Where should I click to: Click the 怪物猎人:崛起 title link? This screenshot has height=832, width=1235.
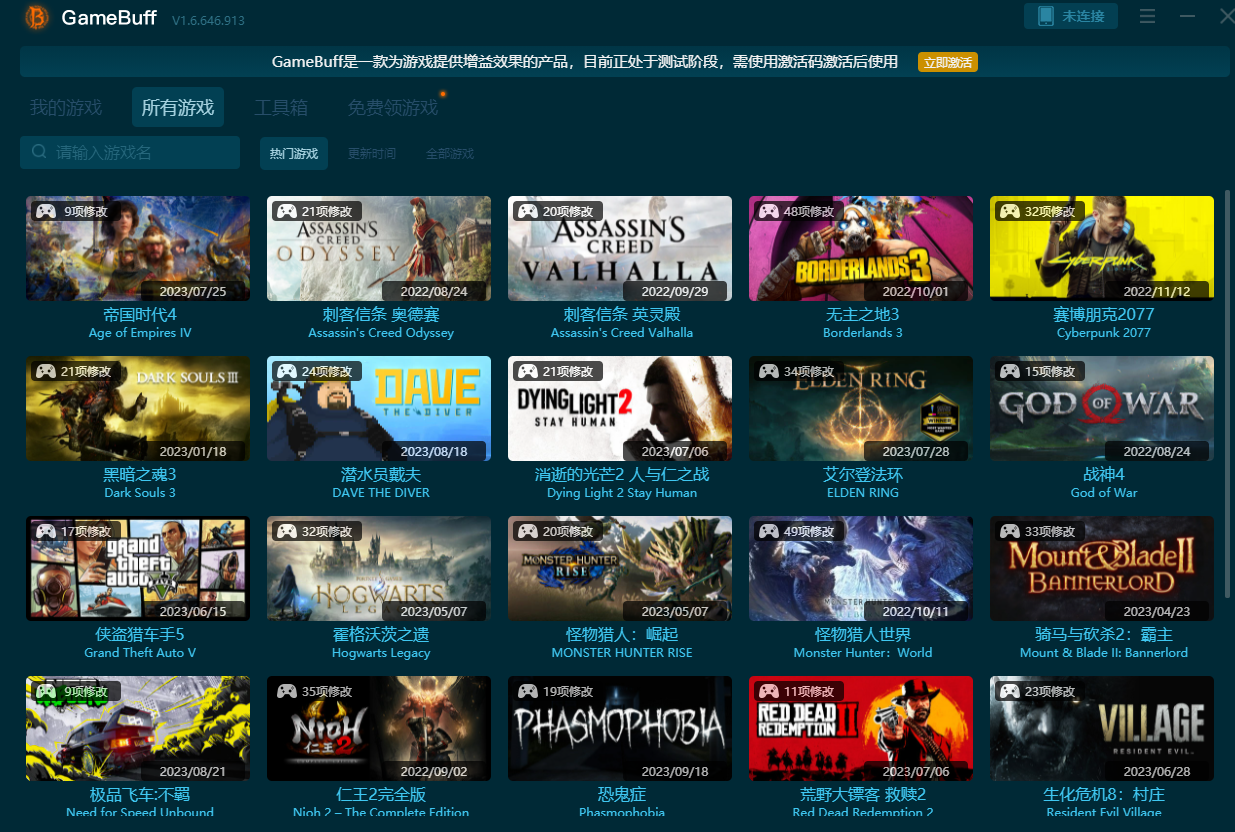[622, 634]
